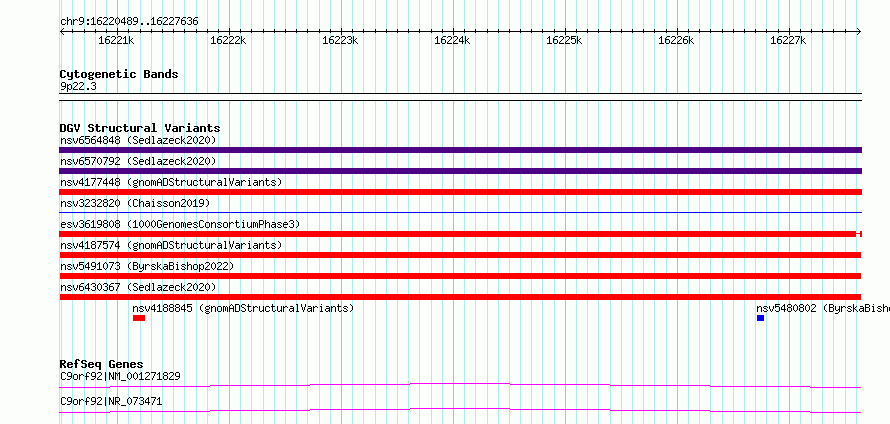Click the purple bar for nsv6564848
Viewport: 890px width, 424px height.
[x=460, y=150]
